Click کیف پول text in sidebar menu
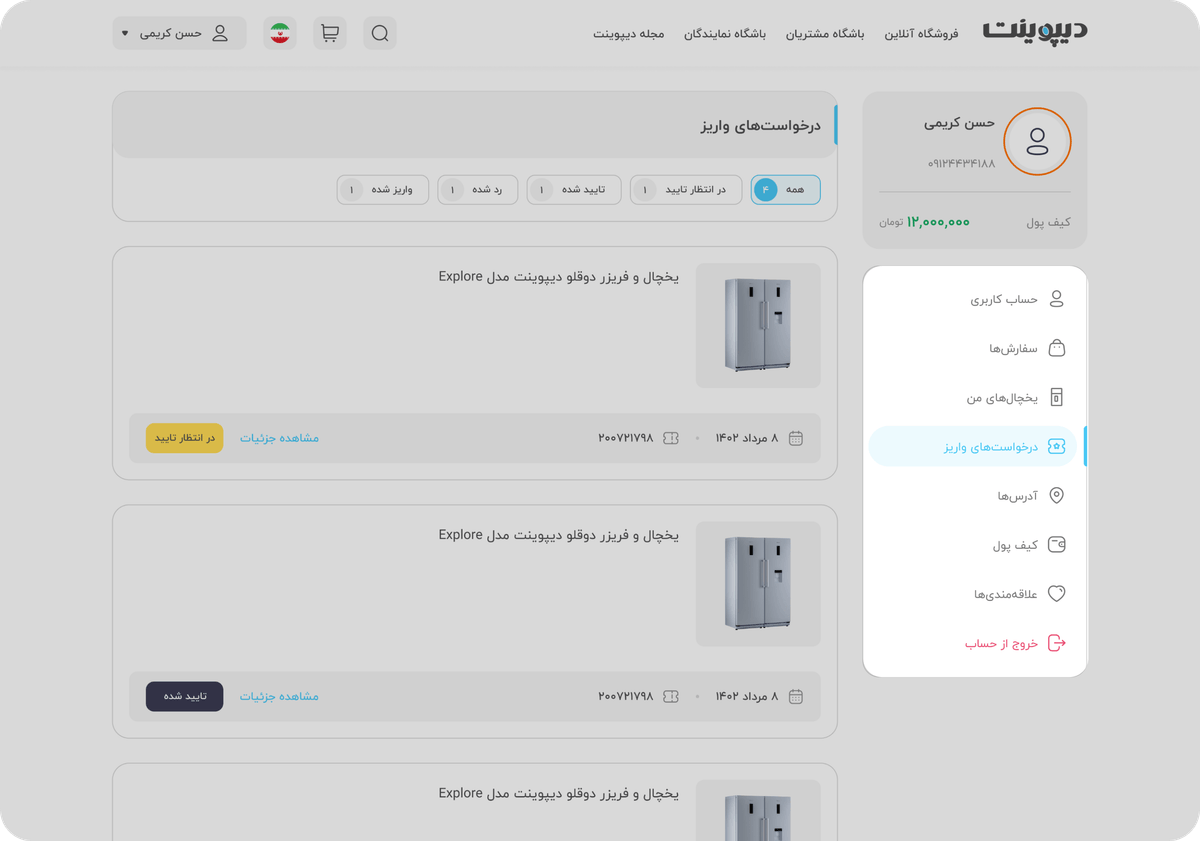This screenshot has width=1200, height=841. tap(1015, 546)
